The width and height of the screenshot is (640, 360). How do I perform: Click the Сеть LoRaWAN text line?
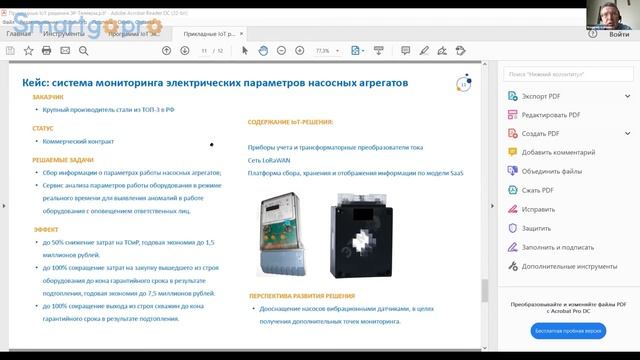[269, 160]
